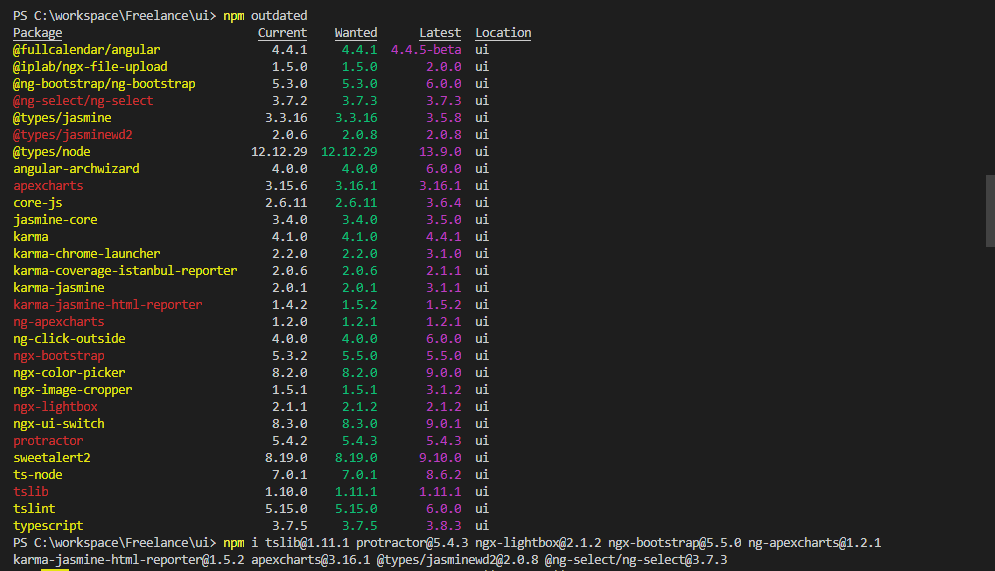Screen dimensions: 995x571
Task: Click the 'karma-chrome-launcher' package name
Action: pyautogui.click(x=86, y=254)
